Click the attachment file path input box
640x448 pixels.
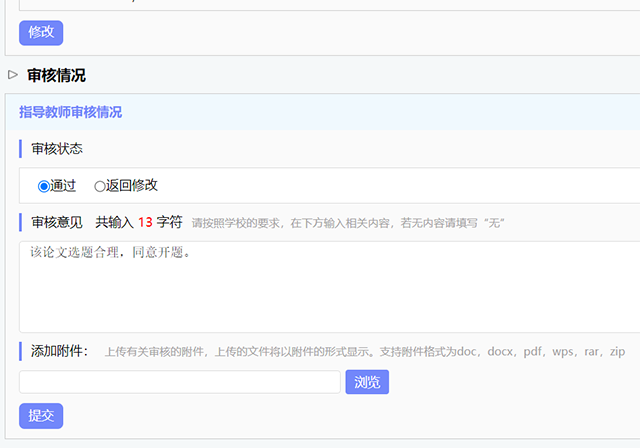coord(180,382)
